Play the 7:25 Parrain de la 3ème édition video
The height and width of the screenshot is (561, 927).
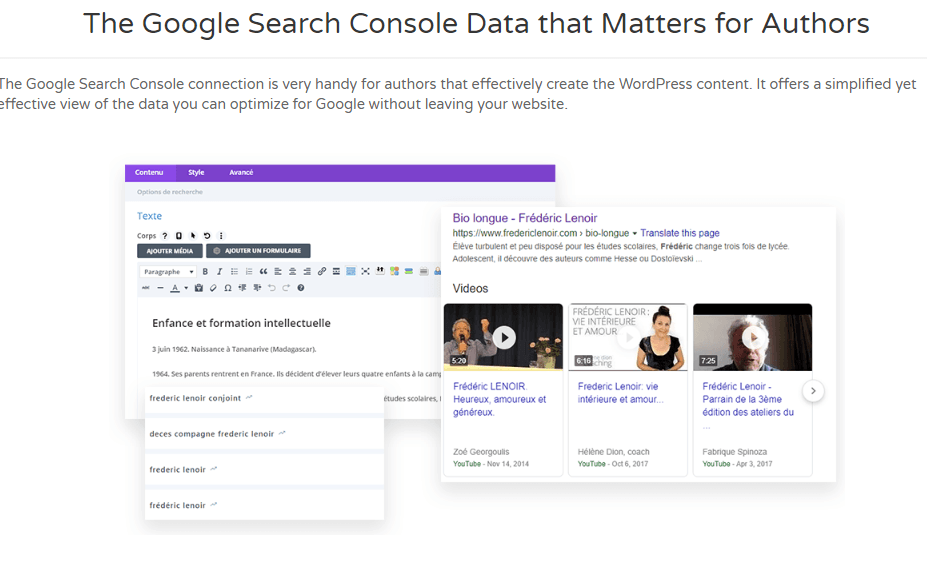click(753, 337)
